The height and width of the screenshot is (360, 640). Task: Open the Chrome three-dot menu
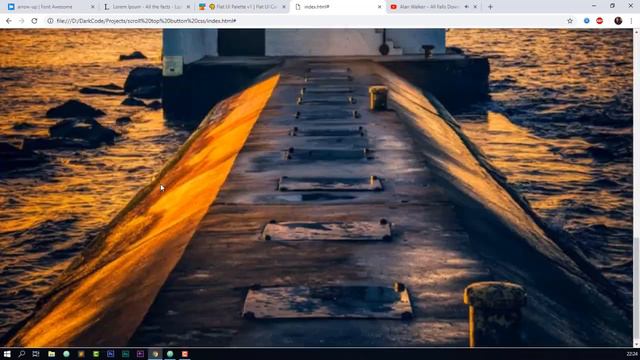point(631,21)
